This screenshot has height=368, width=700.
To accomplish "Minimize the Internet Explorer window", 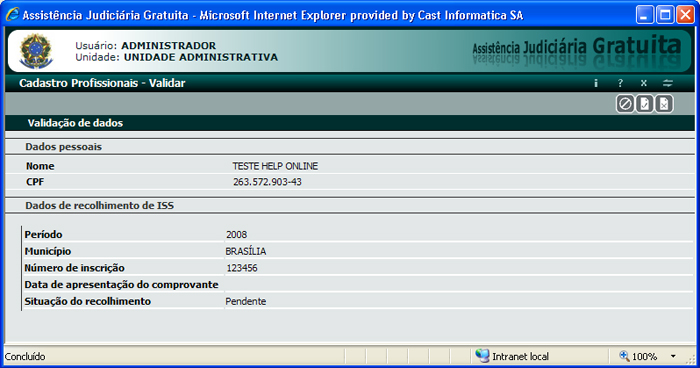I will (644, 15).
